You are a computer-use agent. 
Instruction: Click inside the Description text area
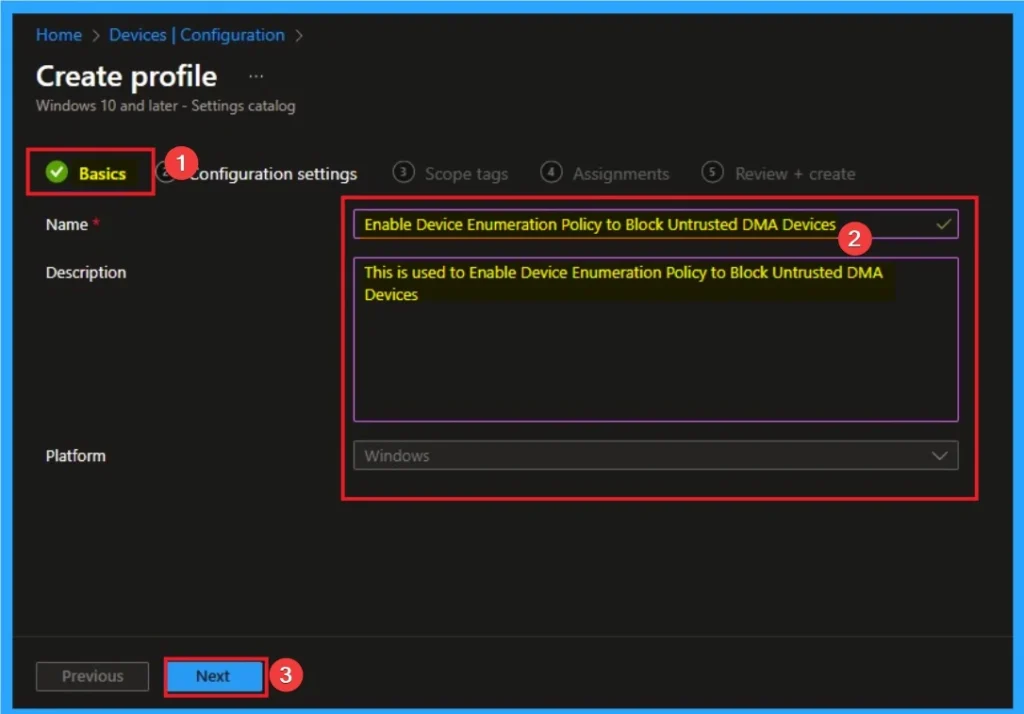(655, 350)
